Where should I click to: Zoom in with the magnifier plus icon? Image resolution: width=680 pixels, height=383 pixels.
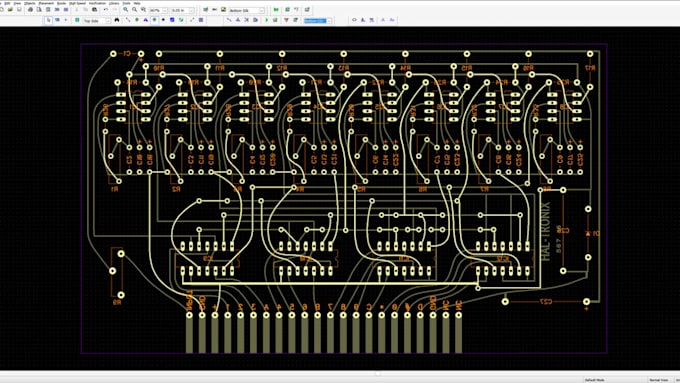tap(125, 10)
